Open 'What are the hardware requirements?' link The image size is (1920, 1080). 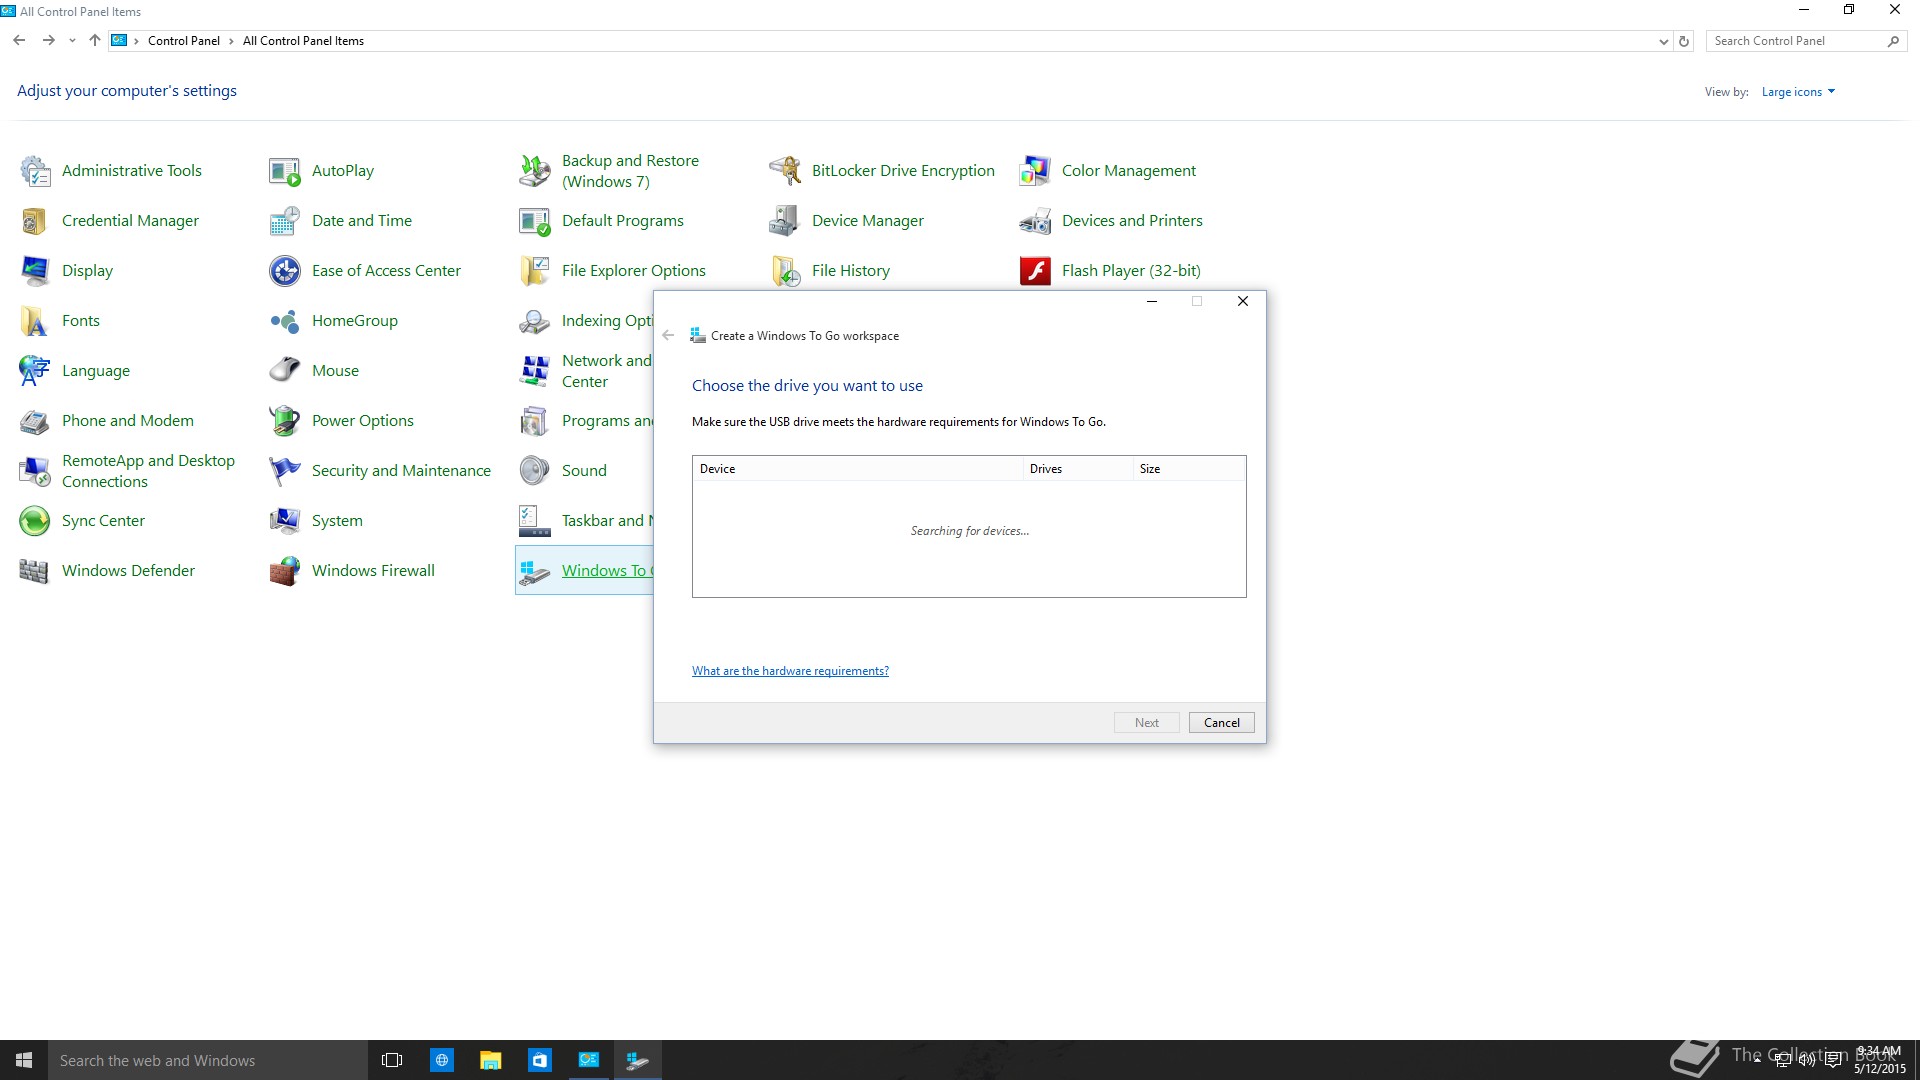[x=790, y=671]
